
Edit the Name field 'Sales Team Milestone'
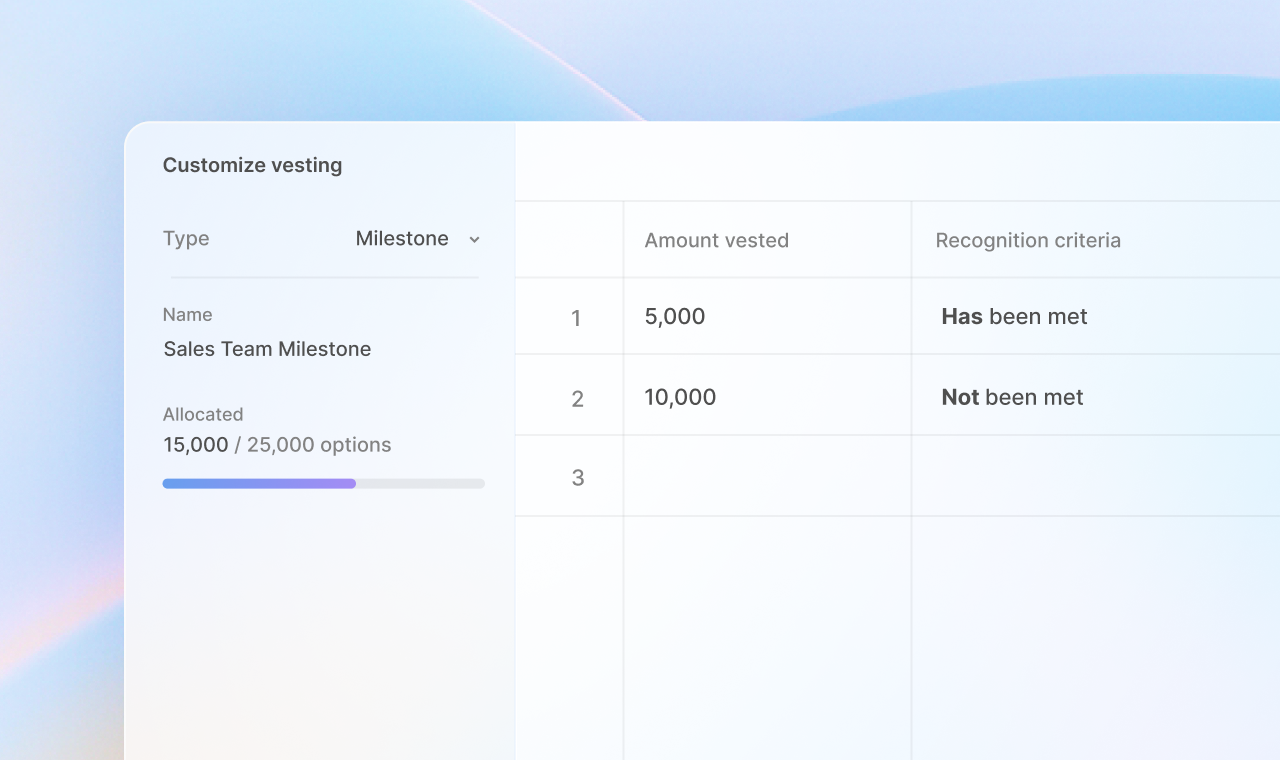(x=267, y=349)
